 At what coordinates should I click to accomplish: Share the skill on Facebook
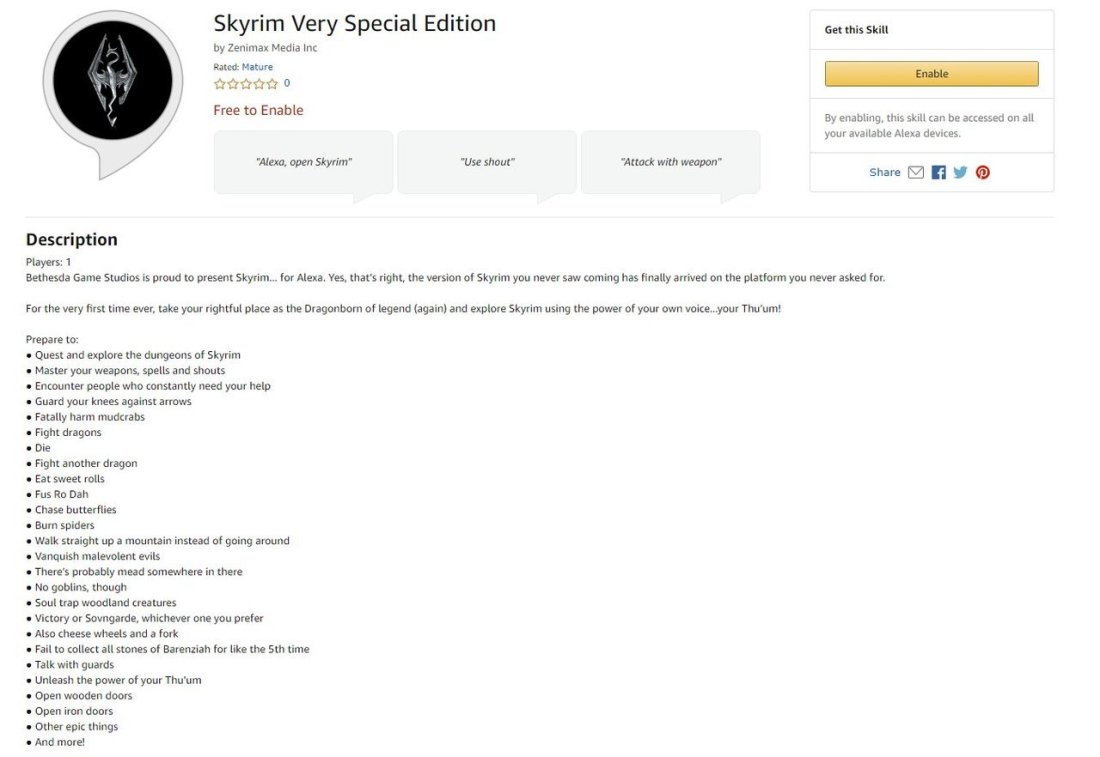(938, 172)
